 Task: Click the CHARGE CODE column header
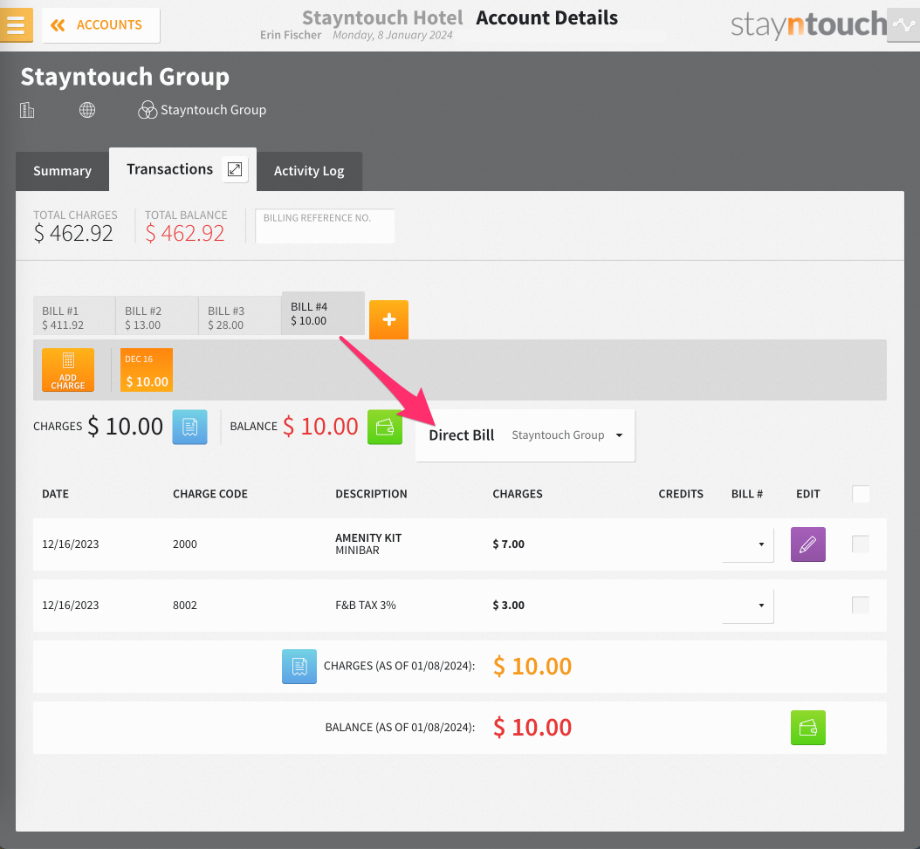click(210, 494)
